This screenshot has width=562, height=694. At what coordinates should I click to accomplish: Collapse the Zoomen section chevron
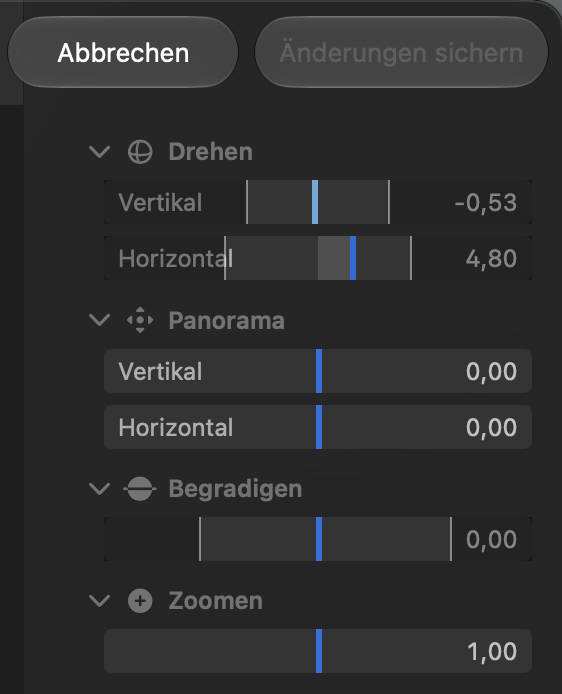pos(100,601)
